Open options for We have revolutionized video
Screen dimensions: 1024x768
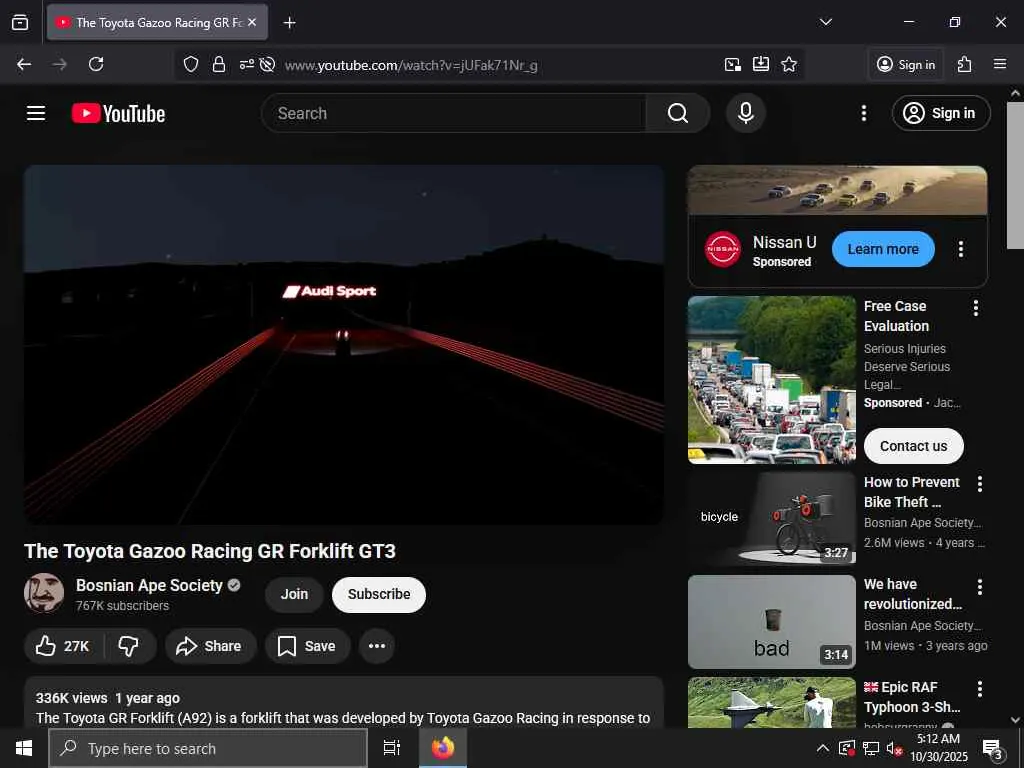point(980,586)
